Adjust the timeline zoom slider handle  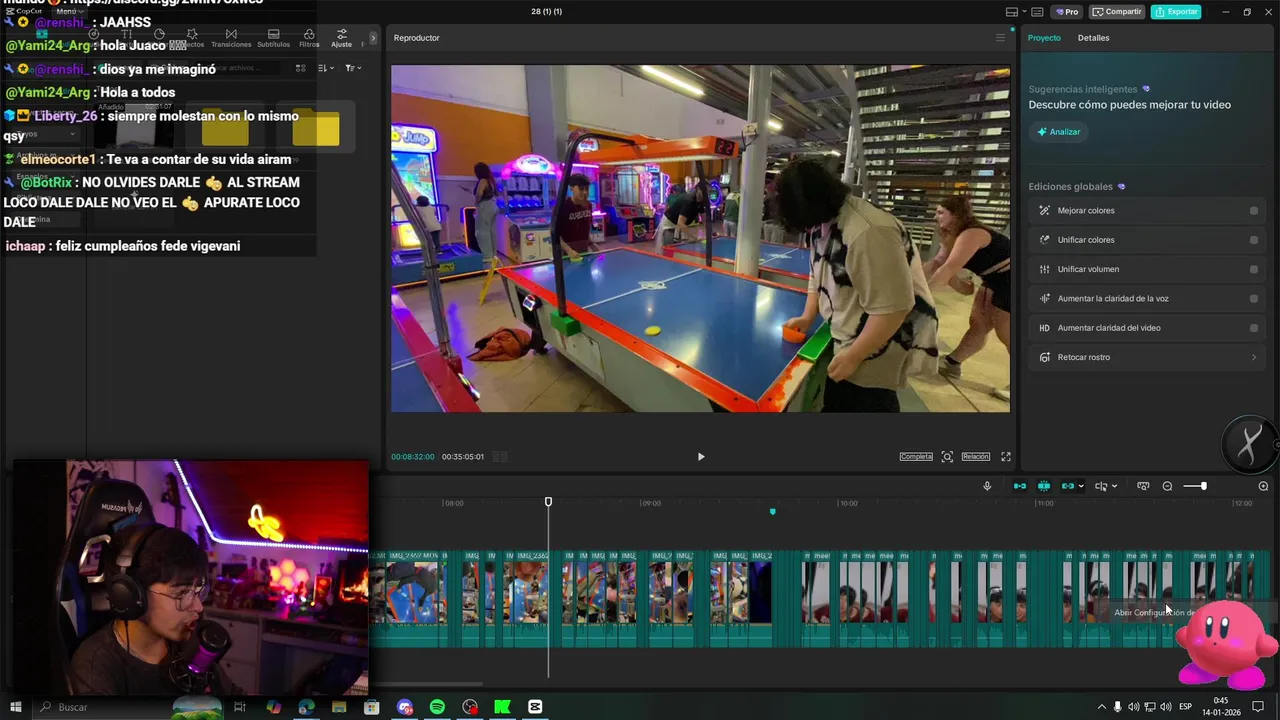coord(1203,486)
